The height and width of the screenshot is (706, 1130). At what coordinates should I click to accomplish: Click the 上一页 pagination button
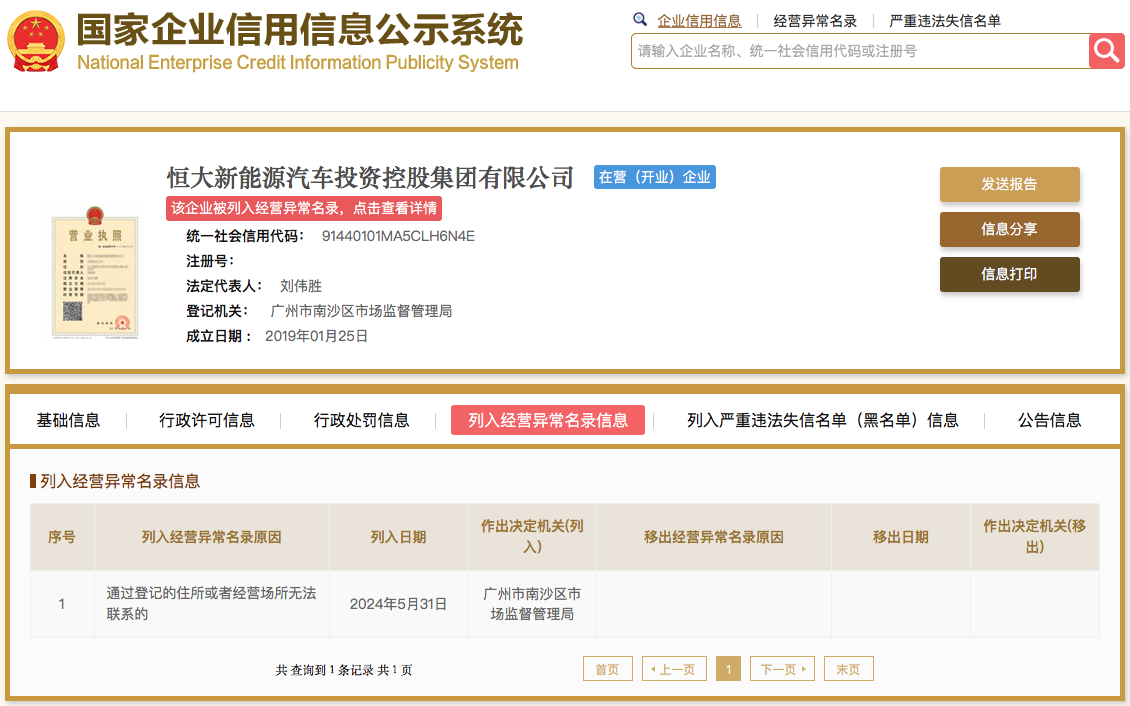point(675,669)
